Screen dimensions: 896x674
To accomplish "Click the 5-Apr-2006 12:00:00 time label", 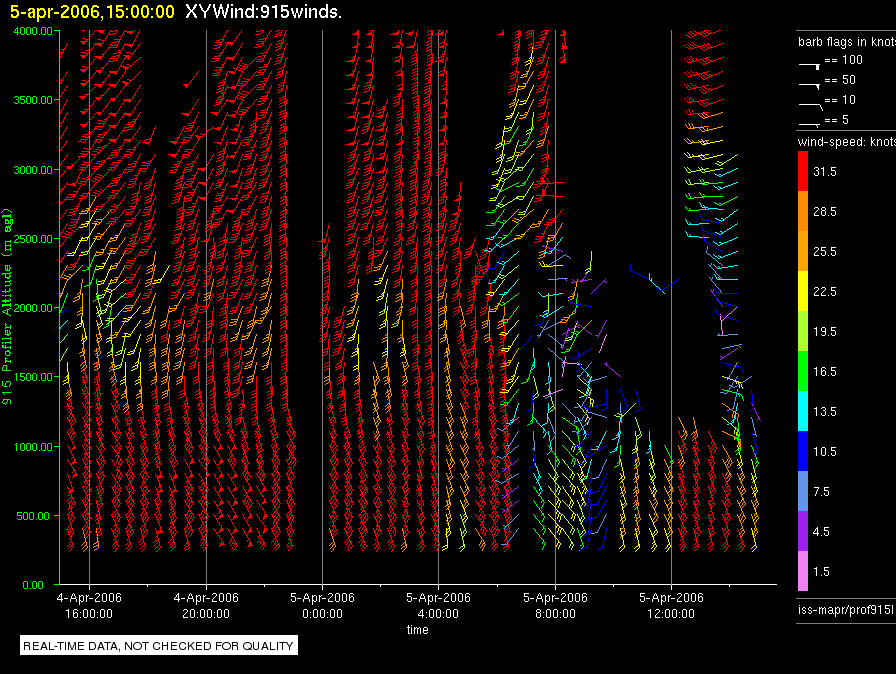I will (x=669, y=604).
